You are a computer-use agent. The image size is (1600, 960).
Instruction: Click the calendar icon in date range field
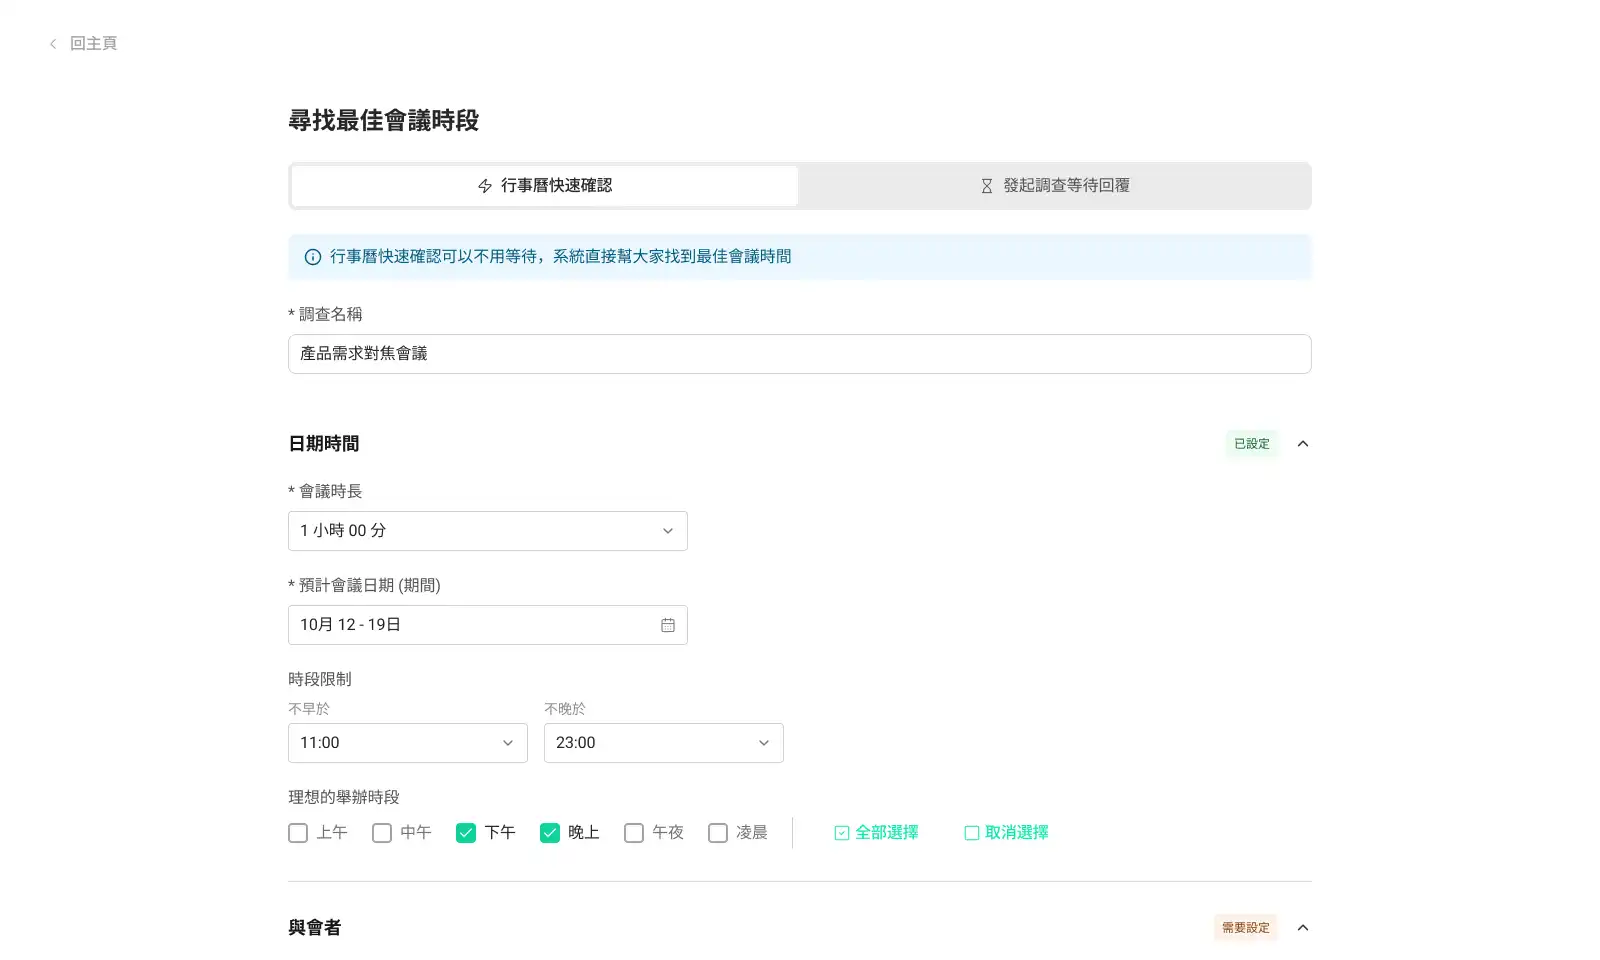667,625
